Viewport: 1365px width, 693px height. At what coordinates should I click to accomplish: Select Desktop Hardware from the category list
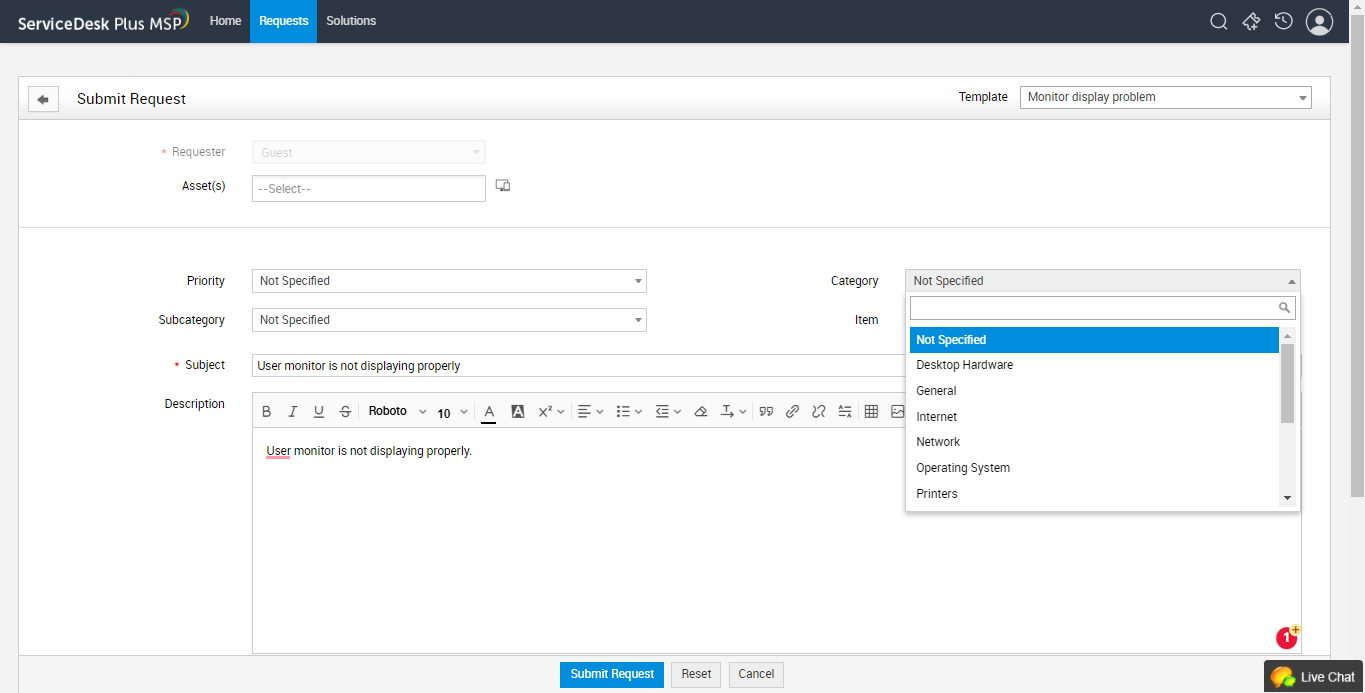pos(964,365)
